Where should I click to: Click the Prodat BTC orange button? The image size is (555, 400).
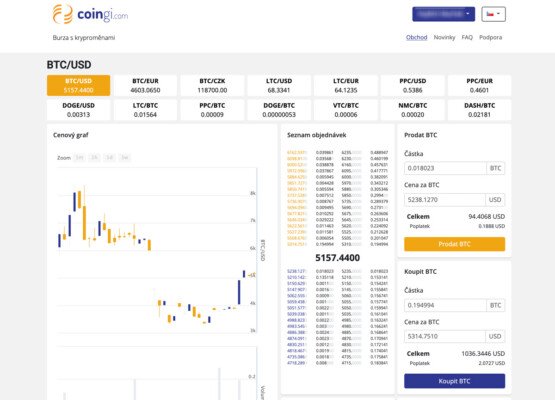(x=454, y=244)
